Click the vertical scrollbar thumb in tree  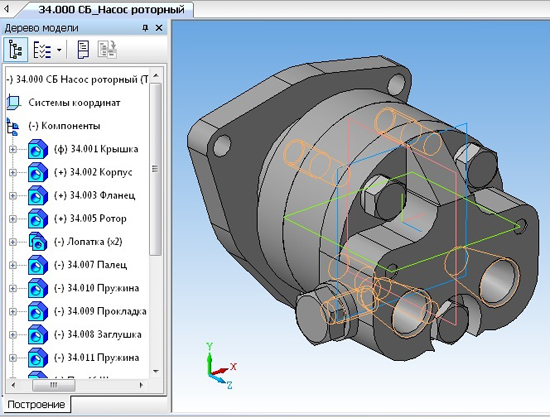click(x=156, y=169)
